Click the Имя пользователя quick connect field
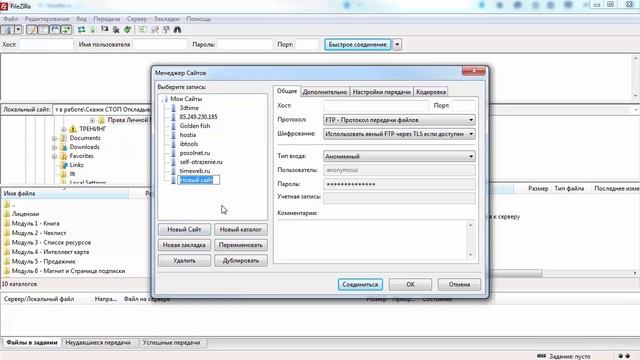Screen dimensions: 640x360 [x=160, y=44]
